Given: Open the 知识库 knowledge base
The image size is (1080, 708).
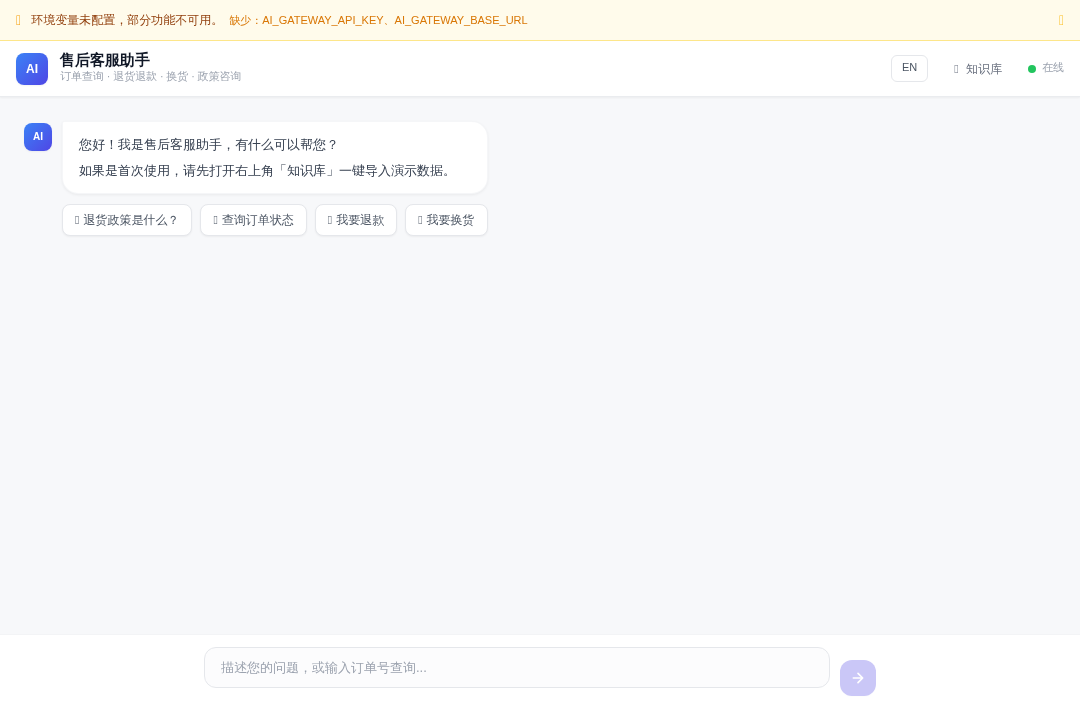Looking at the screenshot, I should pos(977,69).
